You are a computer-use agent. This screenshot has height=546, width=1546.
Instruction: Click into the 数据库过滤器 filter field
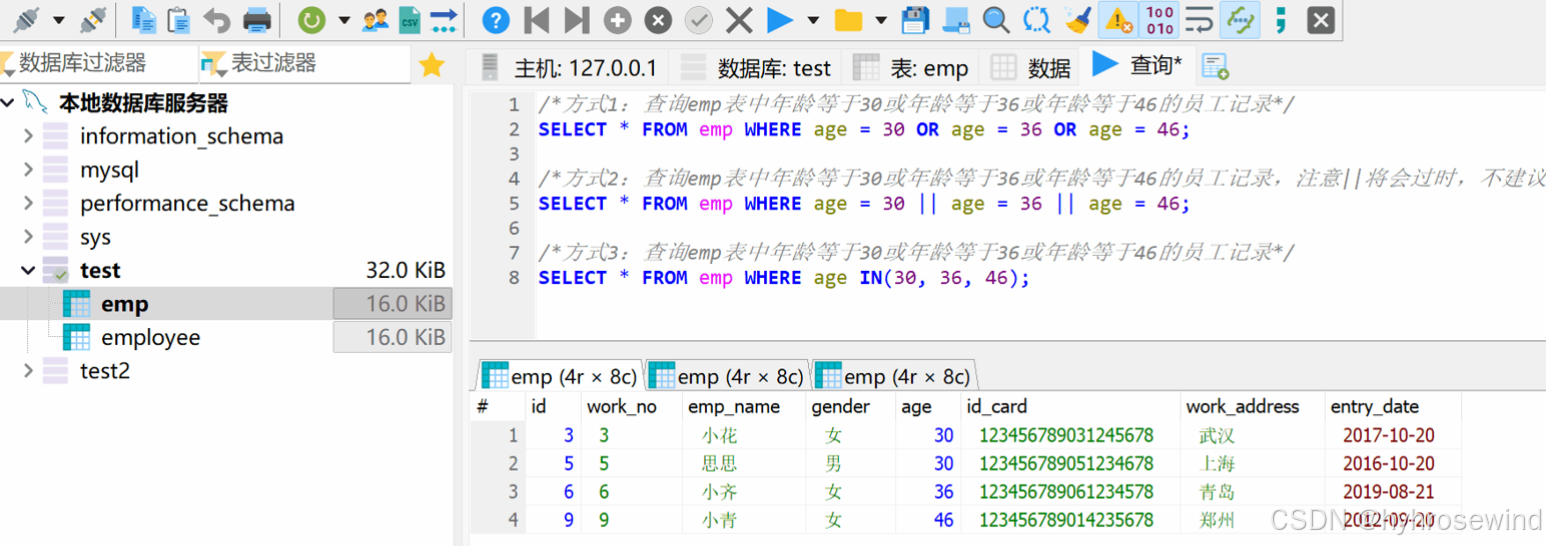[x=100, y=64]
